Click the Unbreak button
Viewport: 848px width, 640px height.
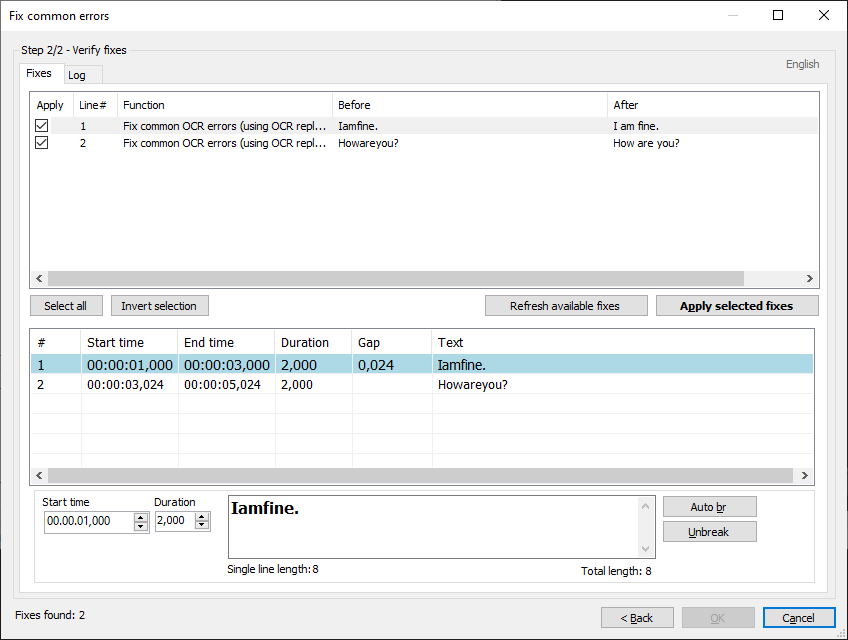[x=709, y=532]
